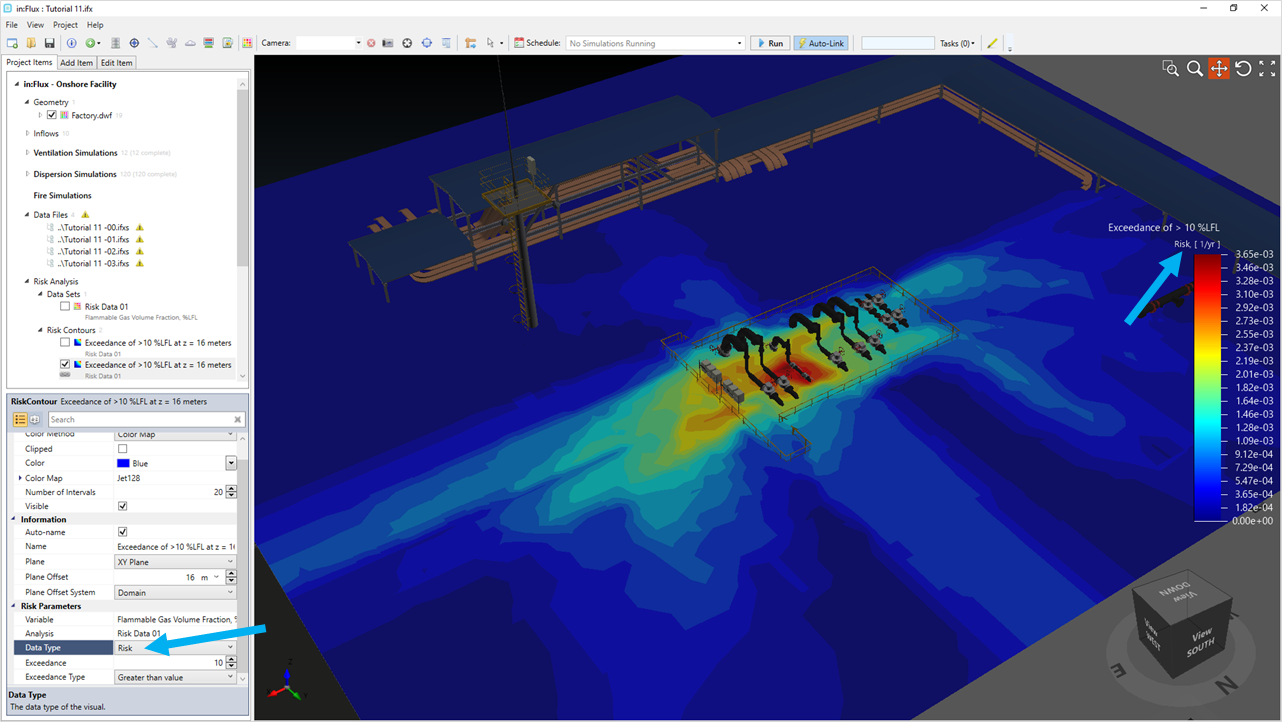The width and height of the screenshot is (1282, 722).
Task: Check the Risk Data 01 data set
Action: click(x=65, y=307)
